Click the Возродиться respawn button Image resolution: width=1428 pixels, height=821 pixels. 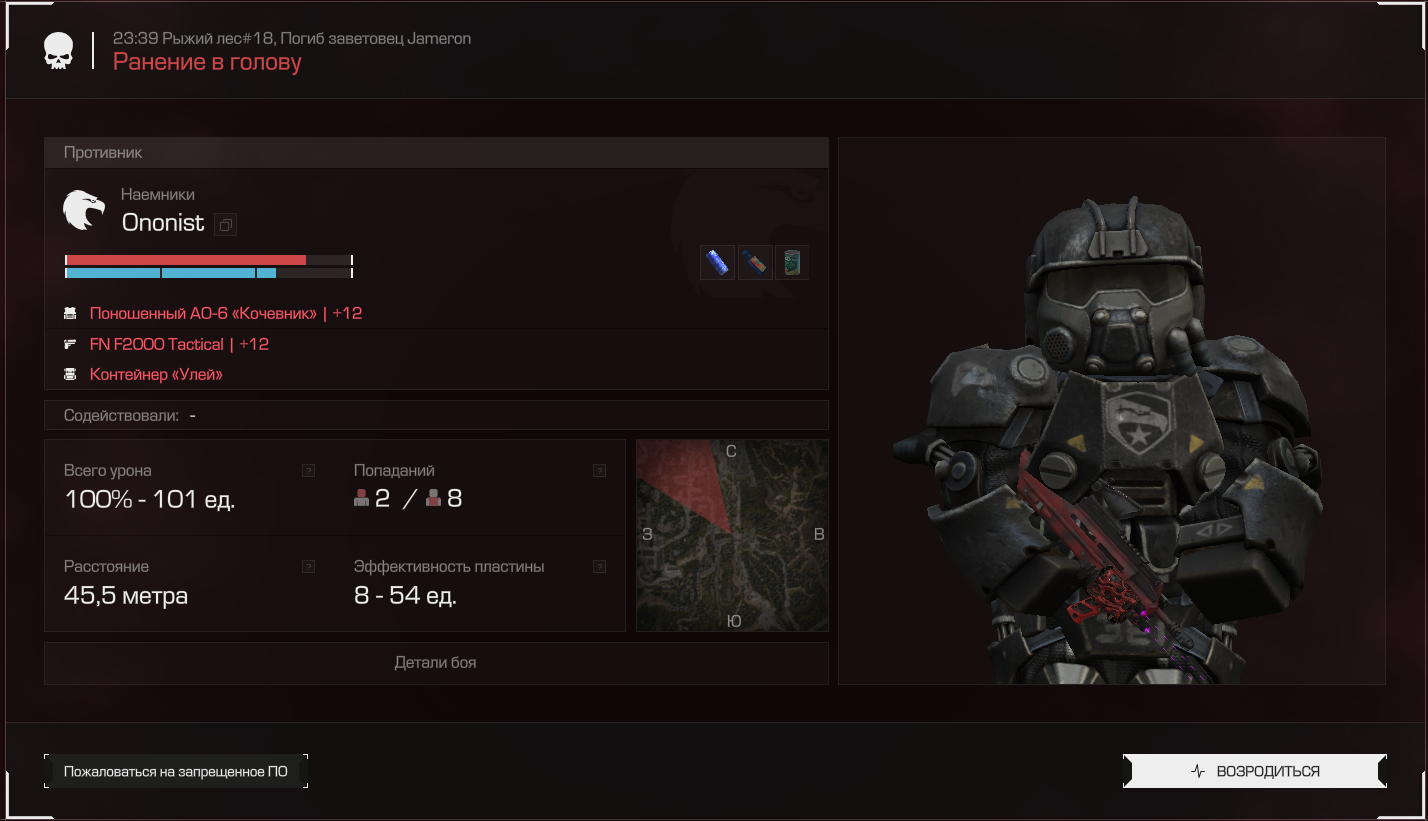pos(1255,771)
